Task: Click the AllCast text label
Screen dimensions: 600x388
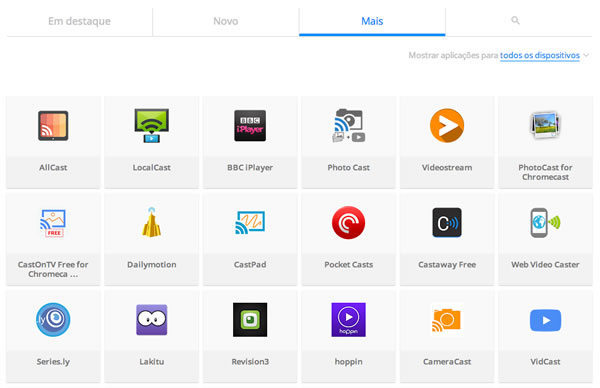Action: [x=53, y=168]
